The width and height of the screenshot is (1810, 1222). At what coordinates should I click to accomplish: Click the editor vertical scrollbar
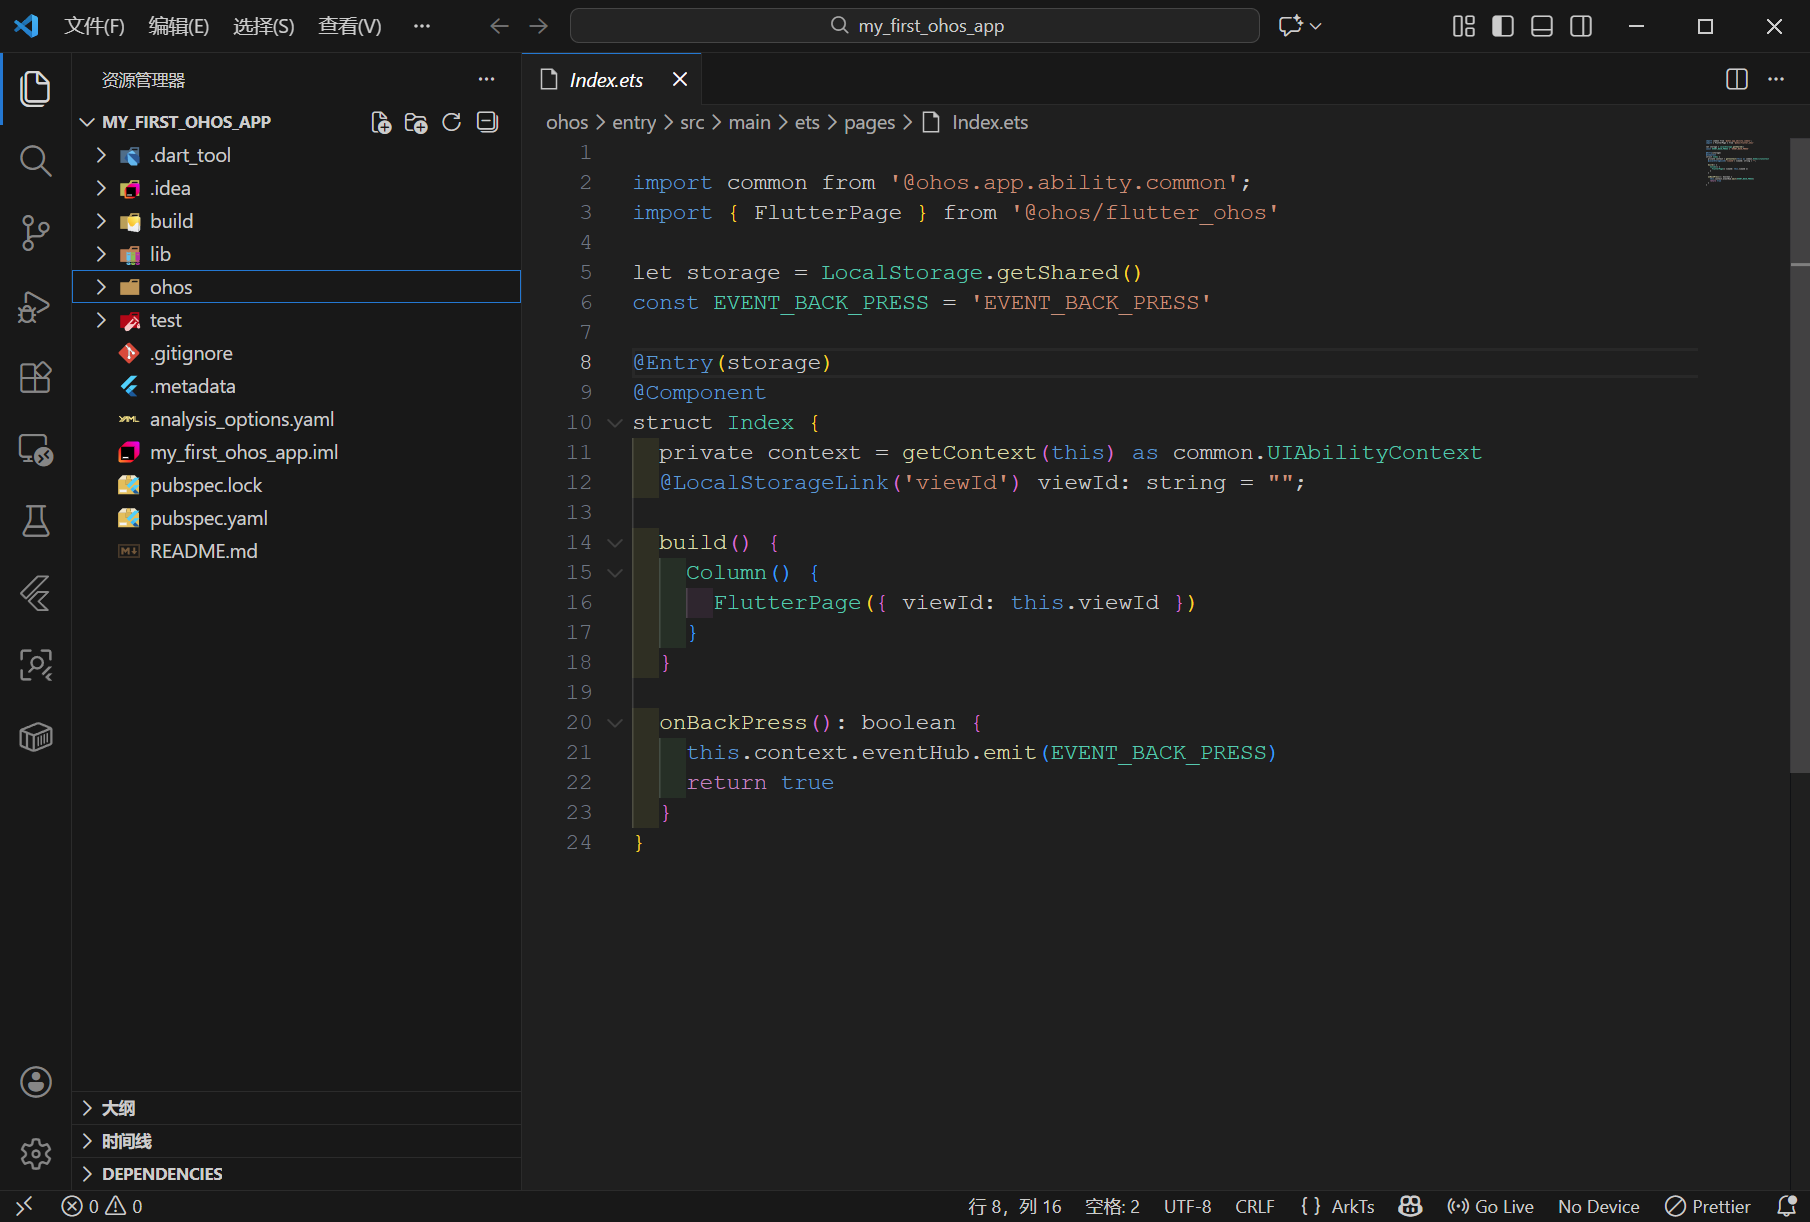coord(1800,455)
